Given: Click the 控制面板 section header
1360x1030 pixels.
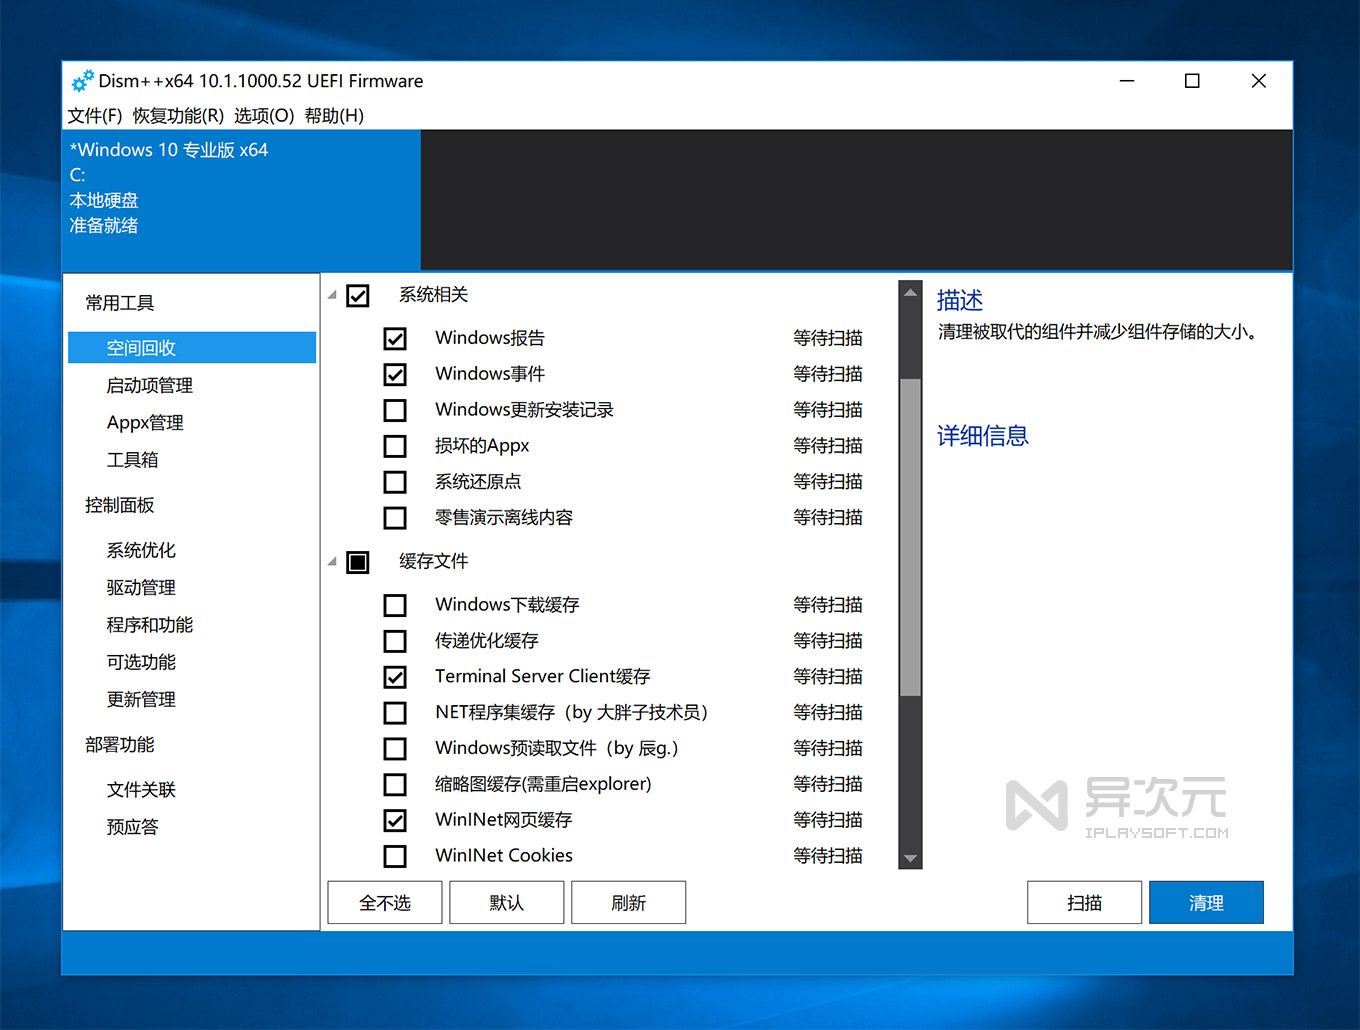Looking at the screenshot, I should click(x=119, y=506).
